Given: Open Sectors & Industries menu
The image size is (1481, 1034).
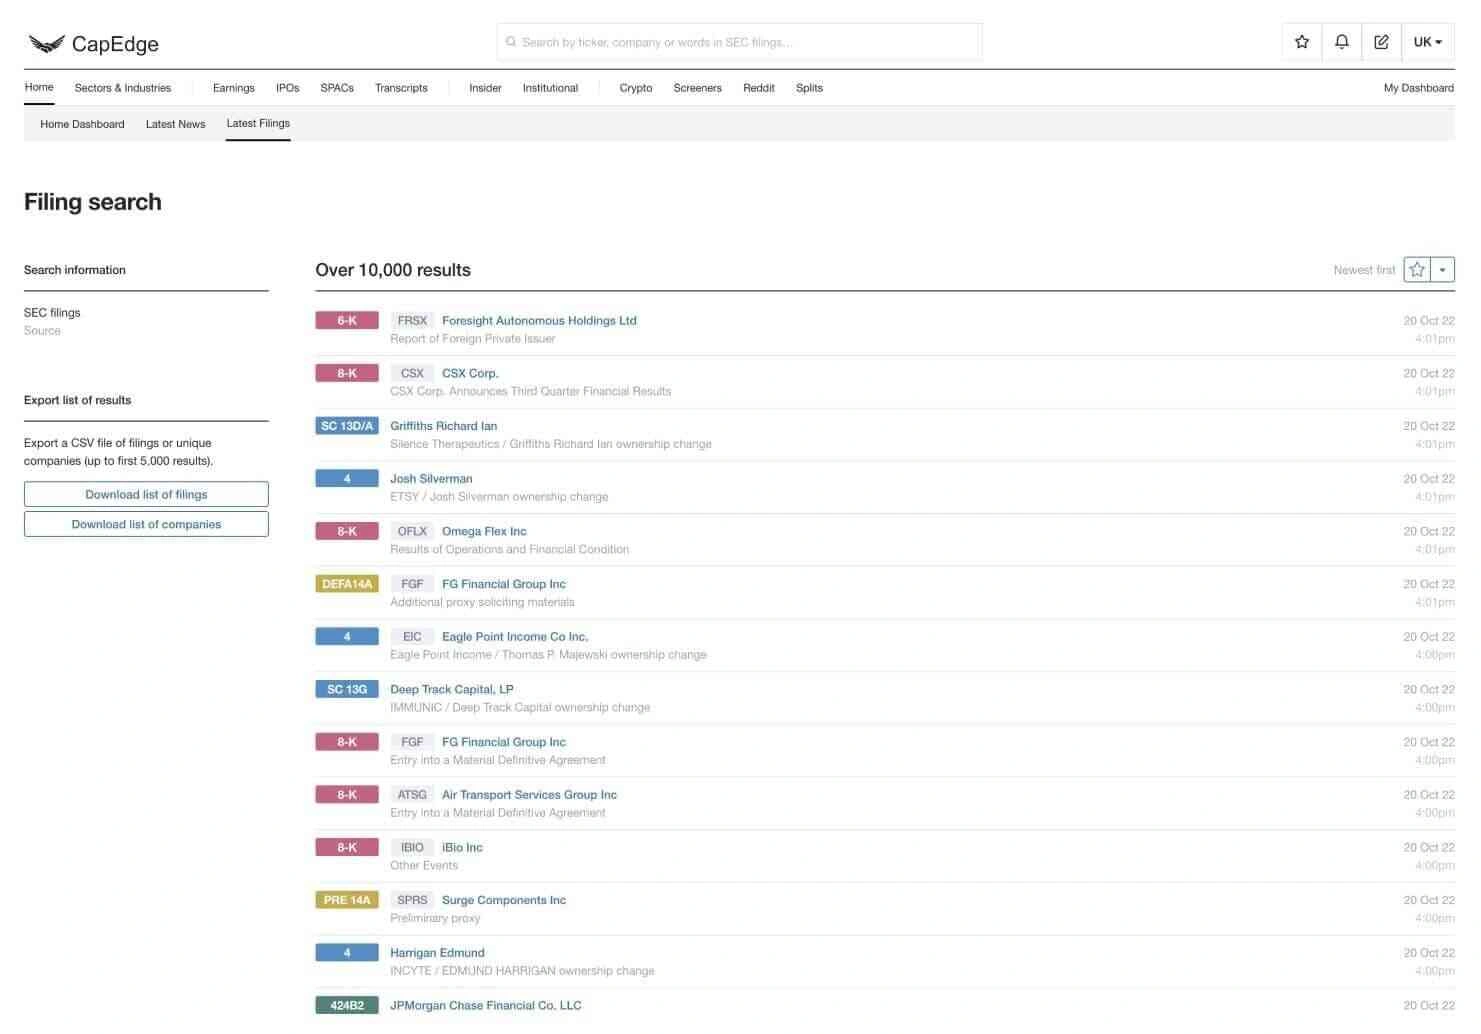Looking at the screenshot, I should point(122,88).
